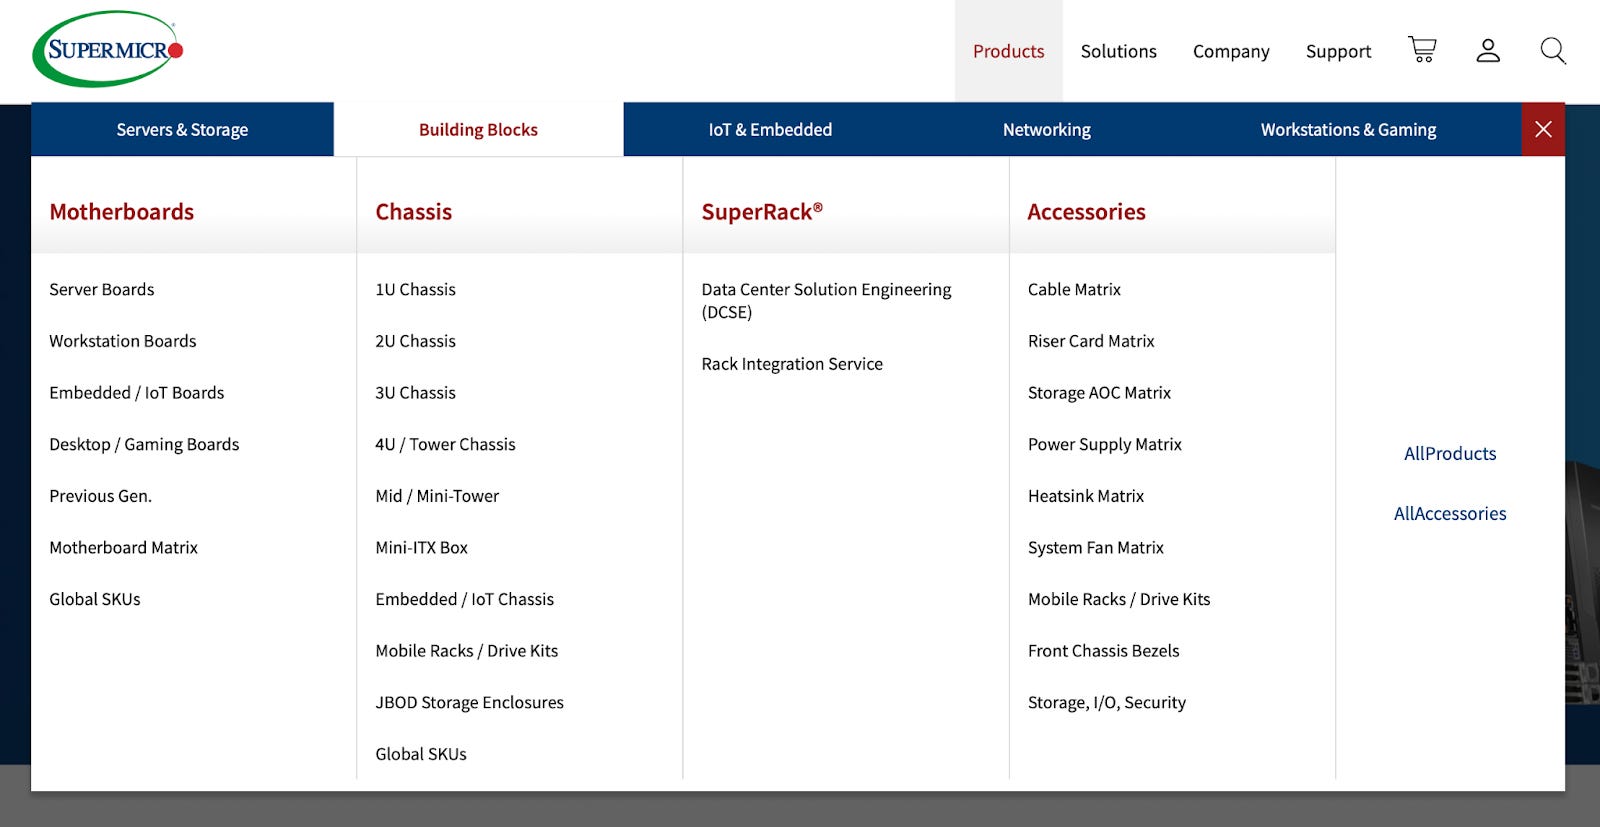This screenshot has width=1600, height=827.
Task: Open Embedded / IoT Boards
Action: coord(137,393)
